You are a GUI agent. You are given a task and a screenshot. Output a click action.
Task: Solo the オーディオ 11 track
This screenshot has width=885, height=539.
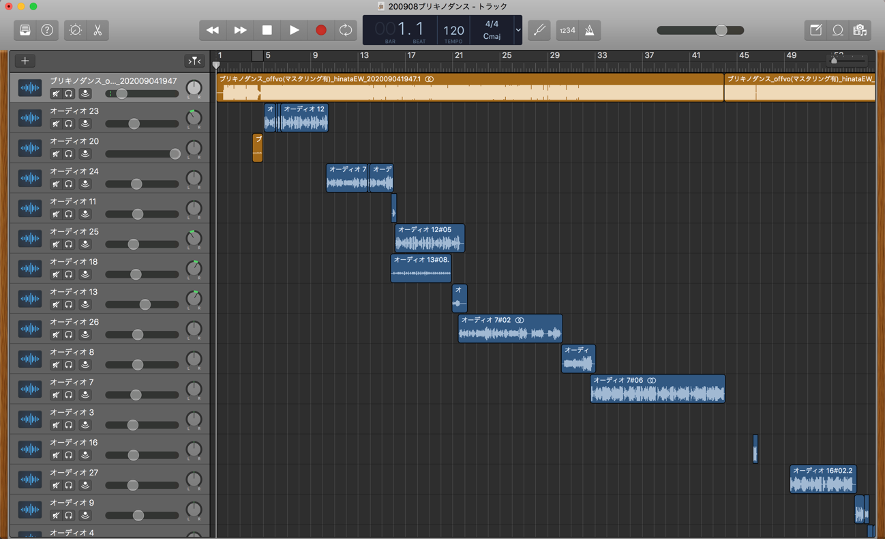69,214
